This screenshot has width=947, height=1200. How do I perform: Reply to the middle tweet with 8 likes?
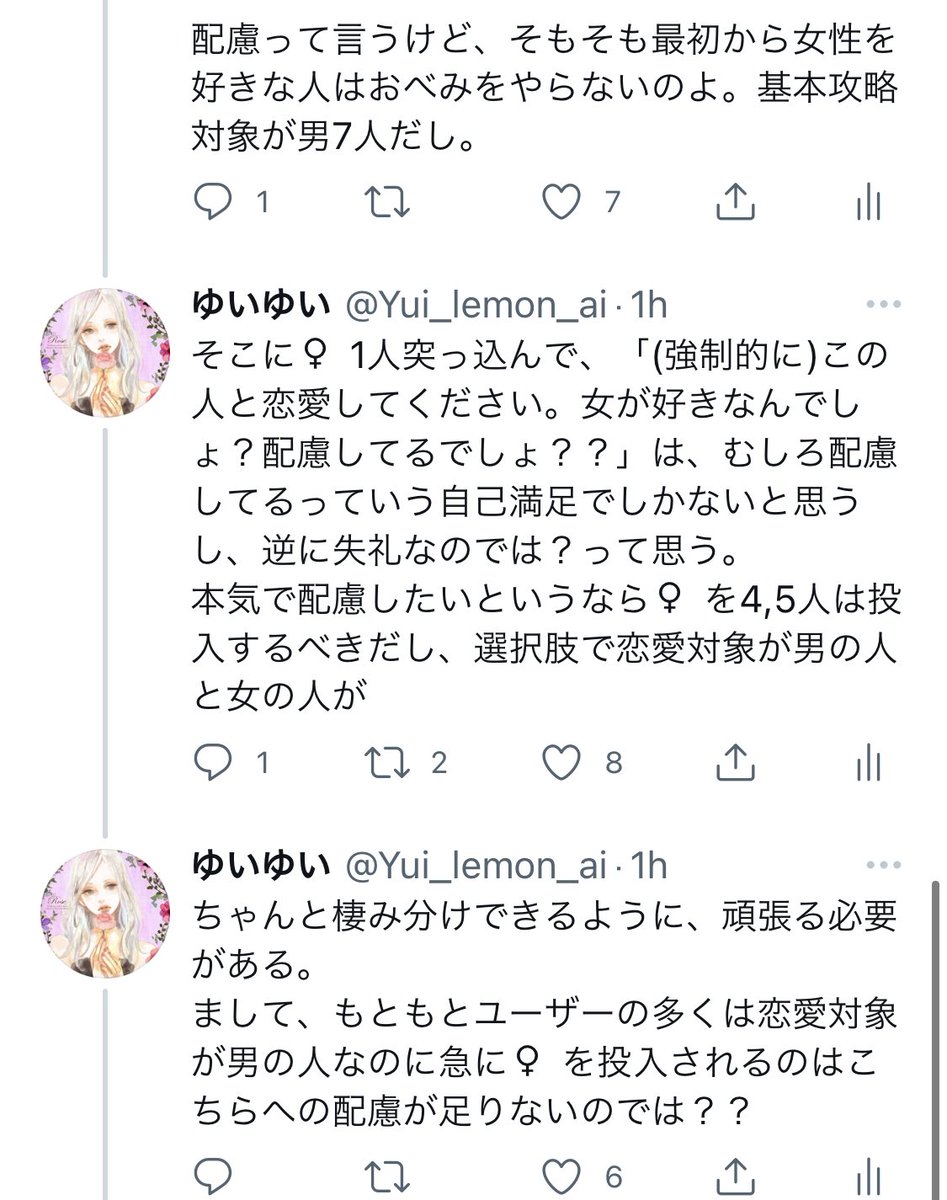[x=212, y=764]
